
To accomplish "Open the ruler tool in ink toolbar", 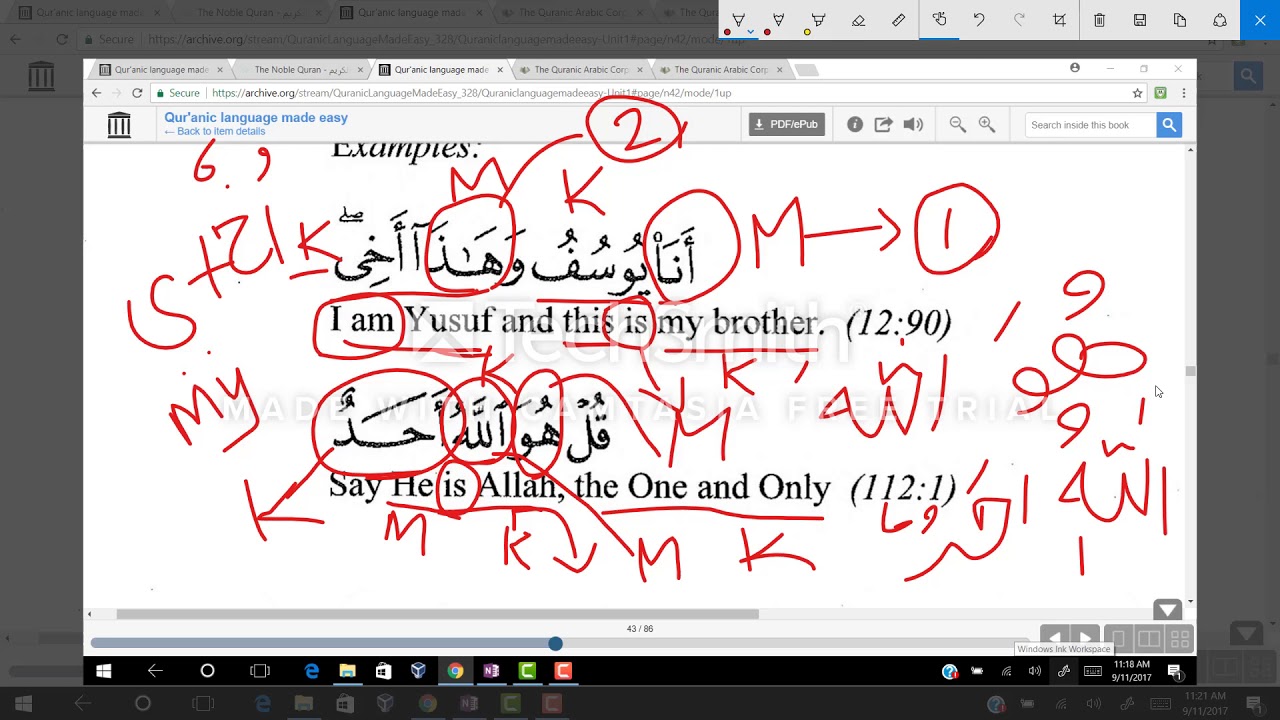I will click(x=898, y=20).
